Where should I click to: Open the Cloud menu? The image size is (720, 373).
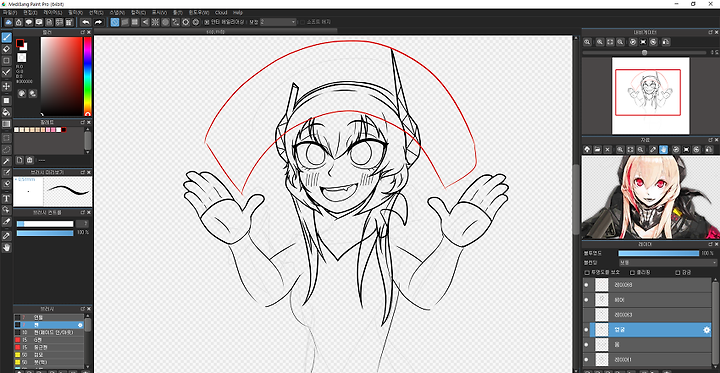[221, 12]
